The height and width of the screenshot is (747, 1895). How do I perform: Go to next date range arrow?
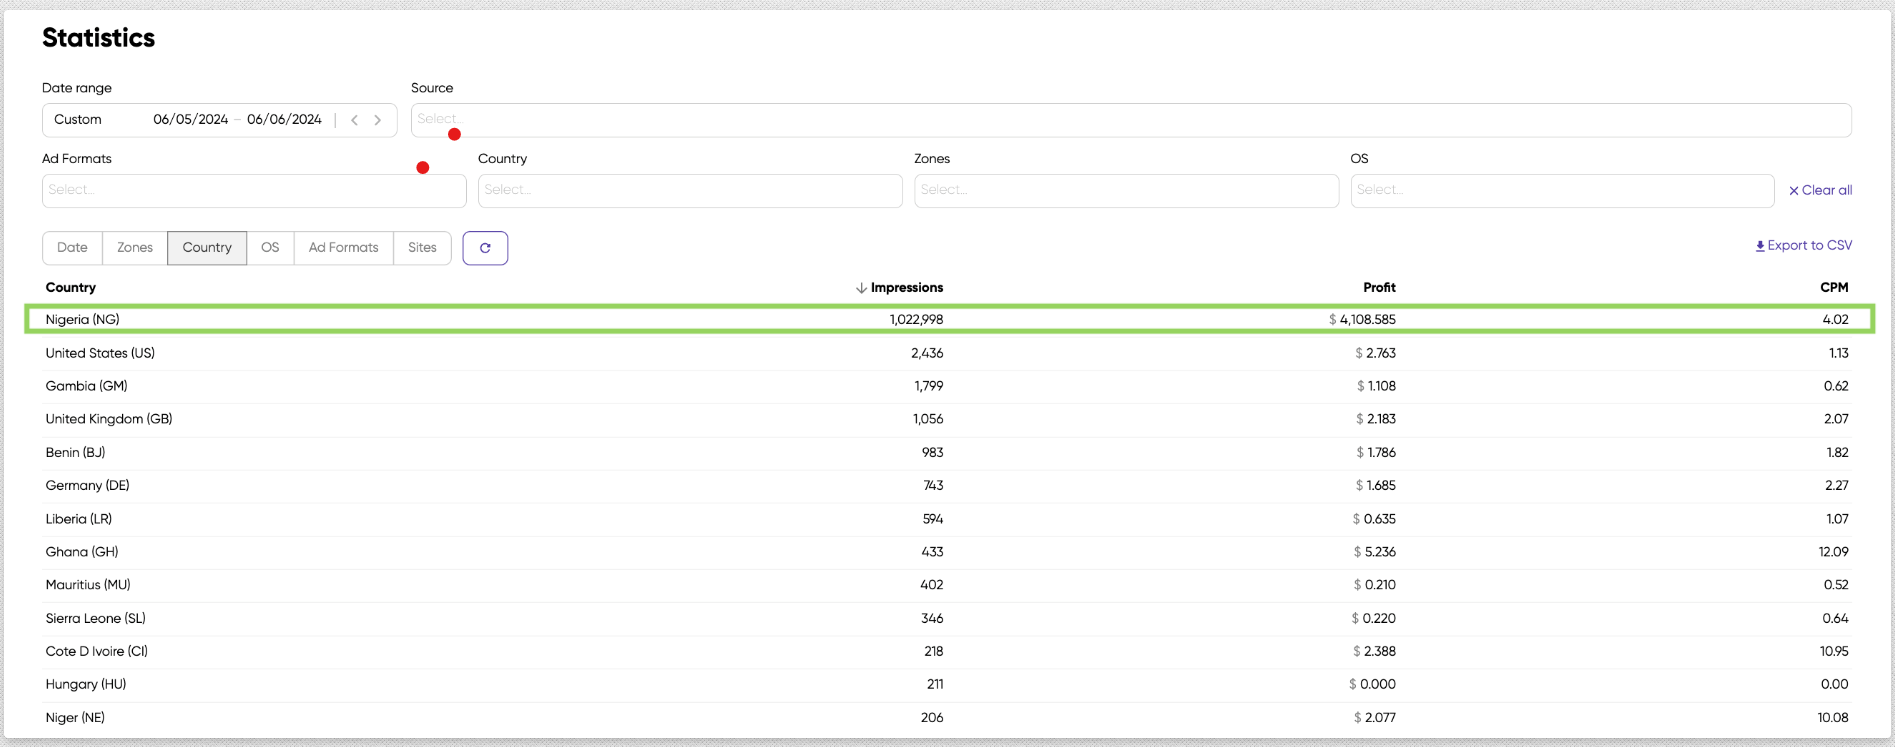pos(378,120)
